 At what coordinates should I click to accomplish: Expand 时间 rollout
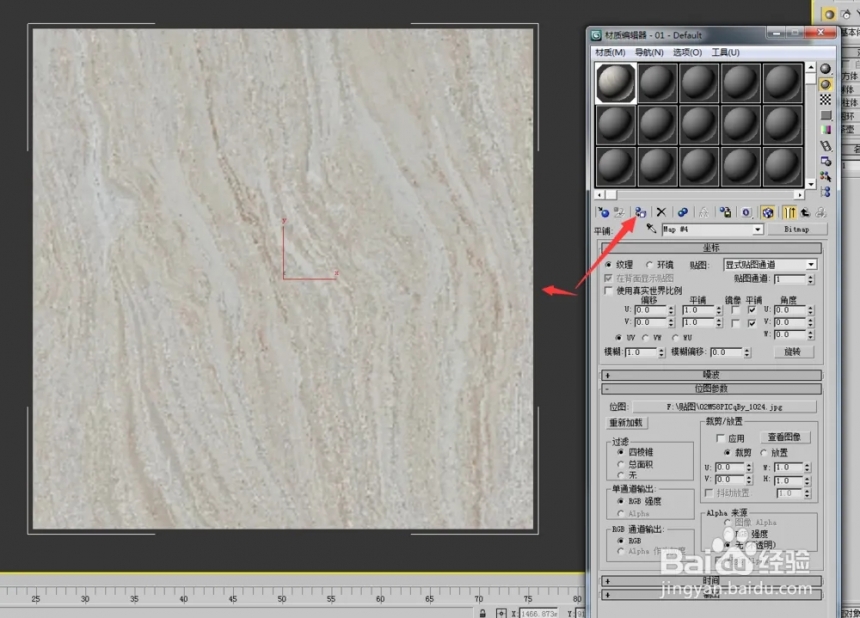711,581
